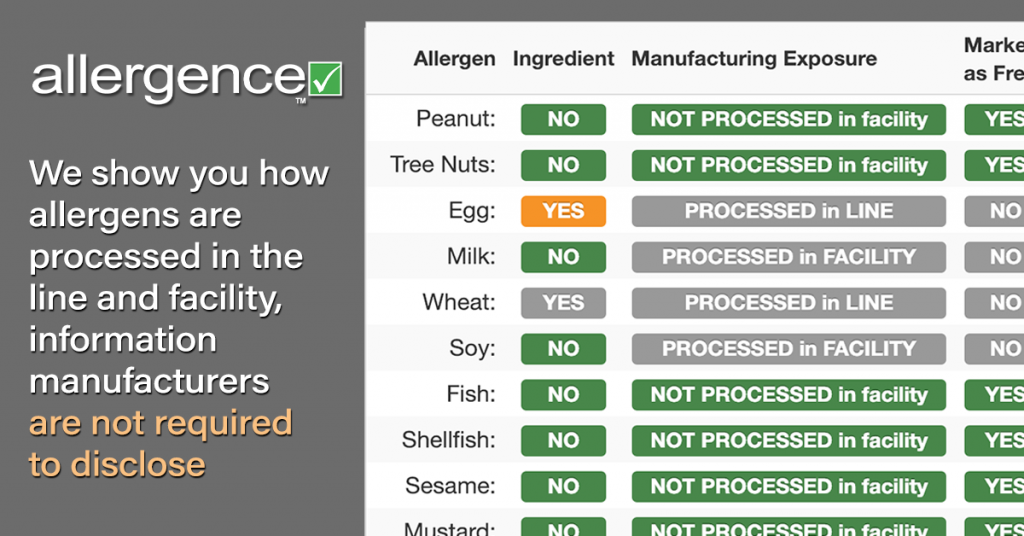Select Egg PROCESSED in LINE badge

click(x=788, y=211)
